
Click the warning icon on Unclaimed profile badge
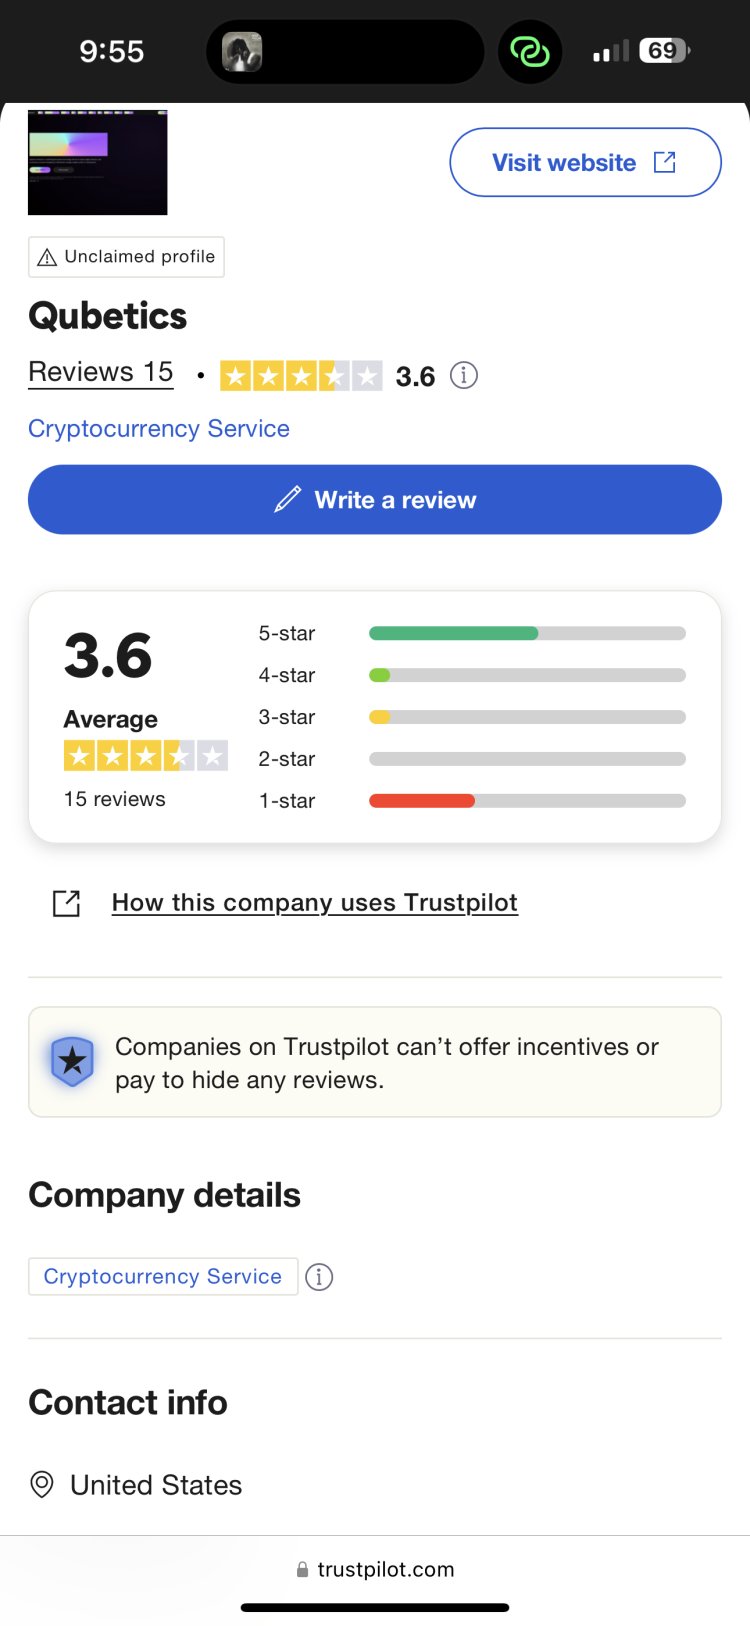coord(47,256)
